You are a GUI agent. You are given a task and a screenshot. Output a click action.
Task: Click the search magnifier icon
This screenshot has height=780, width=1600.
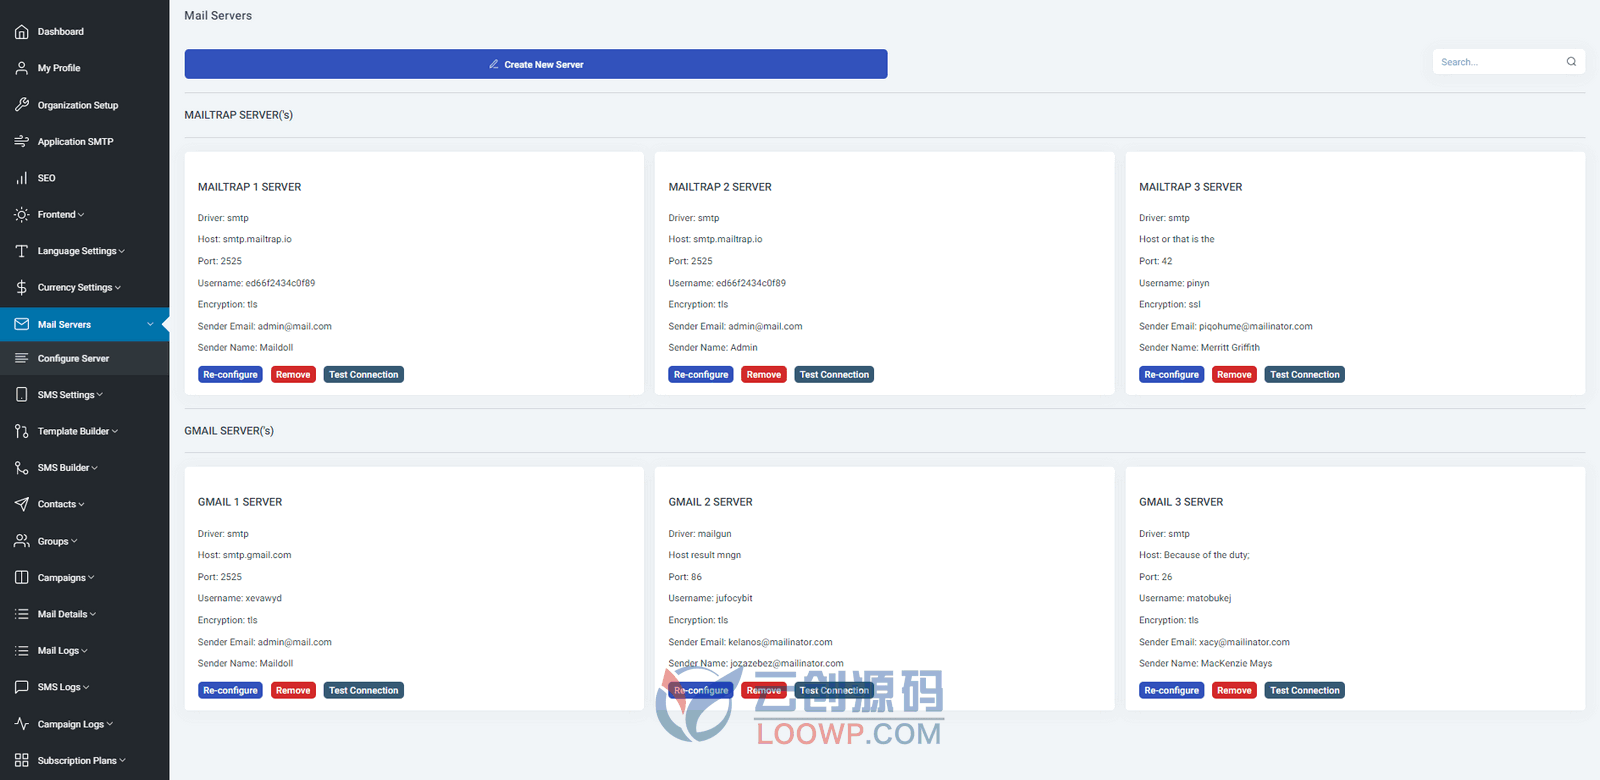(1571, 62)
